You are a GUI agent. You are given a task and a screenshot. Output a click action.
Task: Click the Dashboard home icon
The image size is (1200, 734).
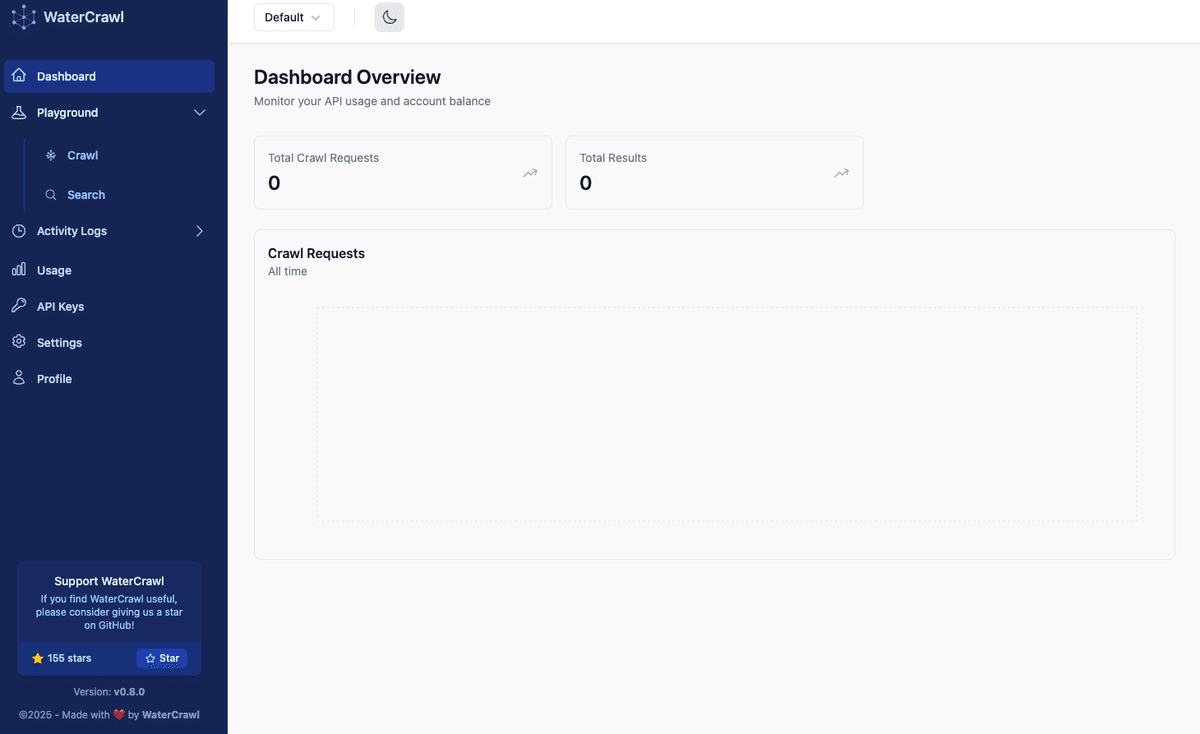[19, 76]
